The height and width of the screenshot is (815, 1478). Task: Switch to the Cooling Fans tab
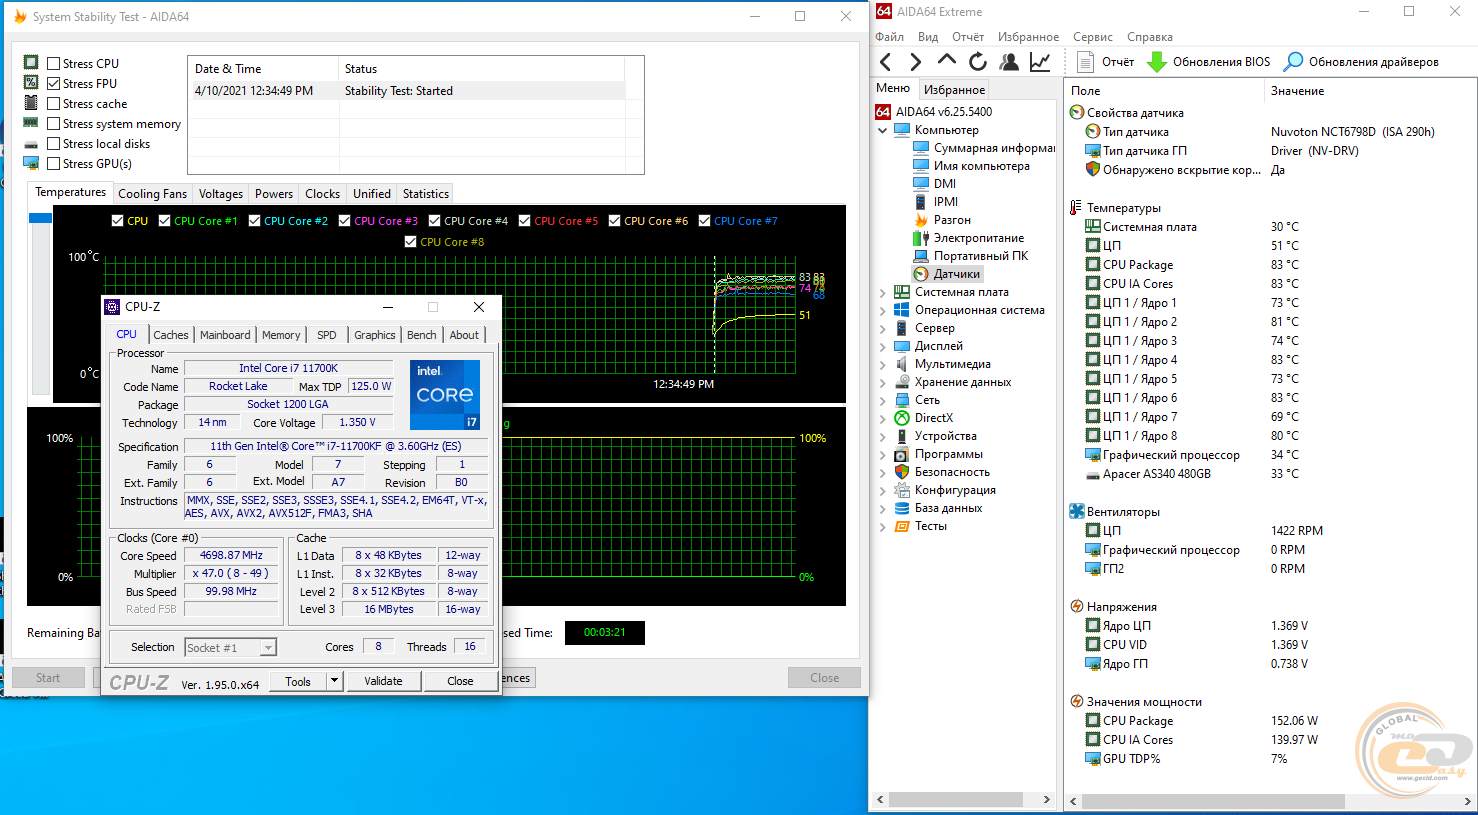coord(152,194)
